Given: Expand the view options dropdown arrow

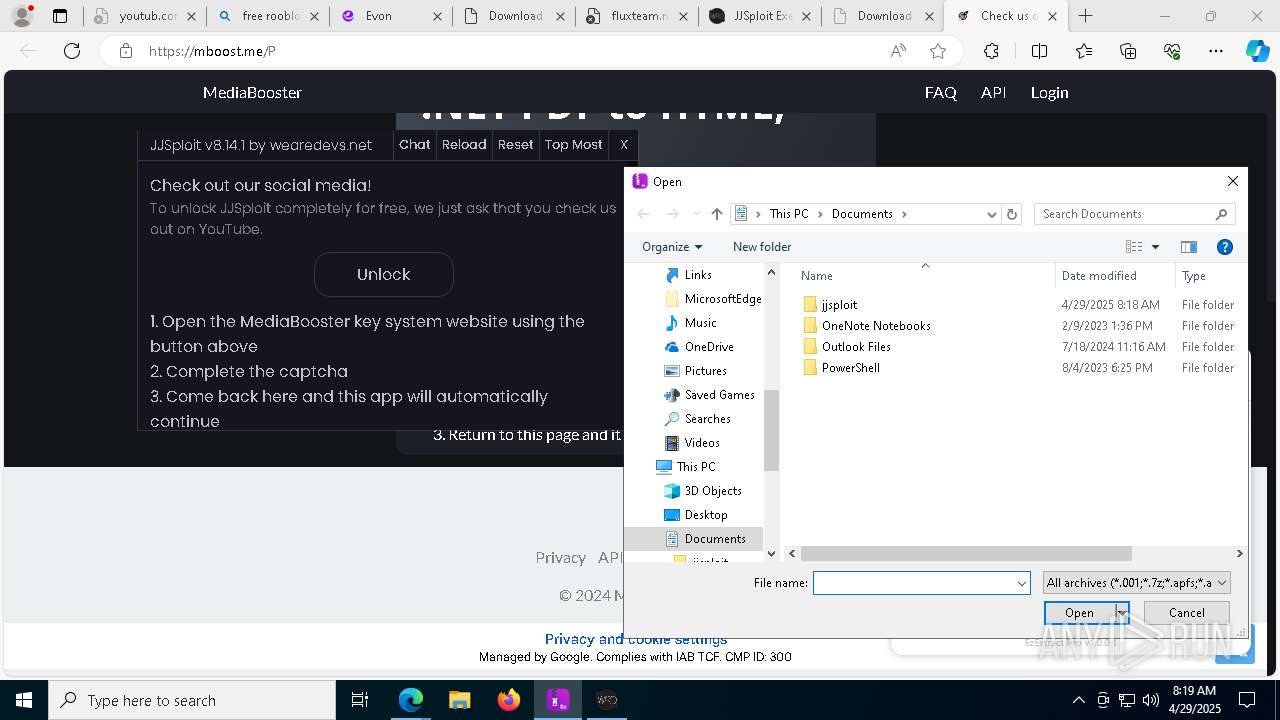Looking at the screenshot, I should point(1156,247).
